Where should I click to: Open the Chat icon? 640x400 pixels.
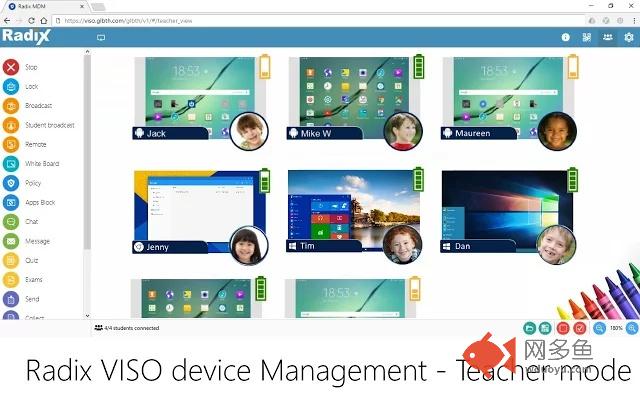(x=11, y=222)
